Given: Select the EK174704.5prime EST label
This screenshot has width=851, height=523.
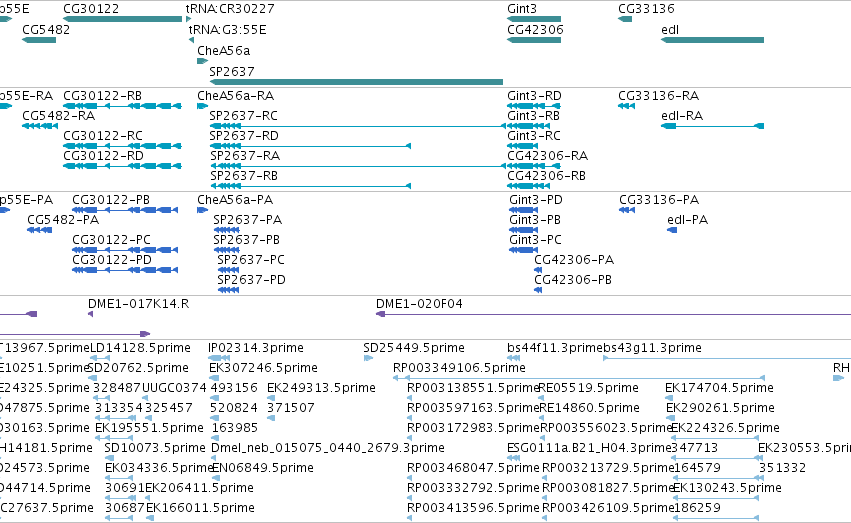Looking at the screenshot, I should pos(719,388).
